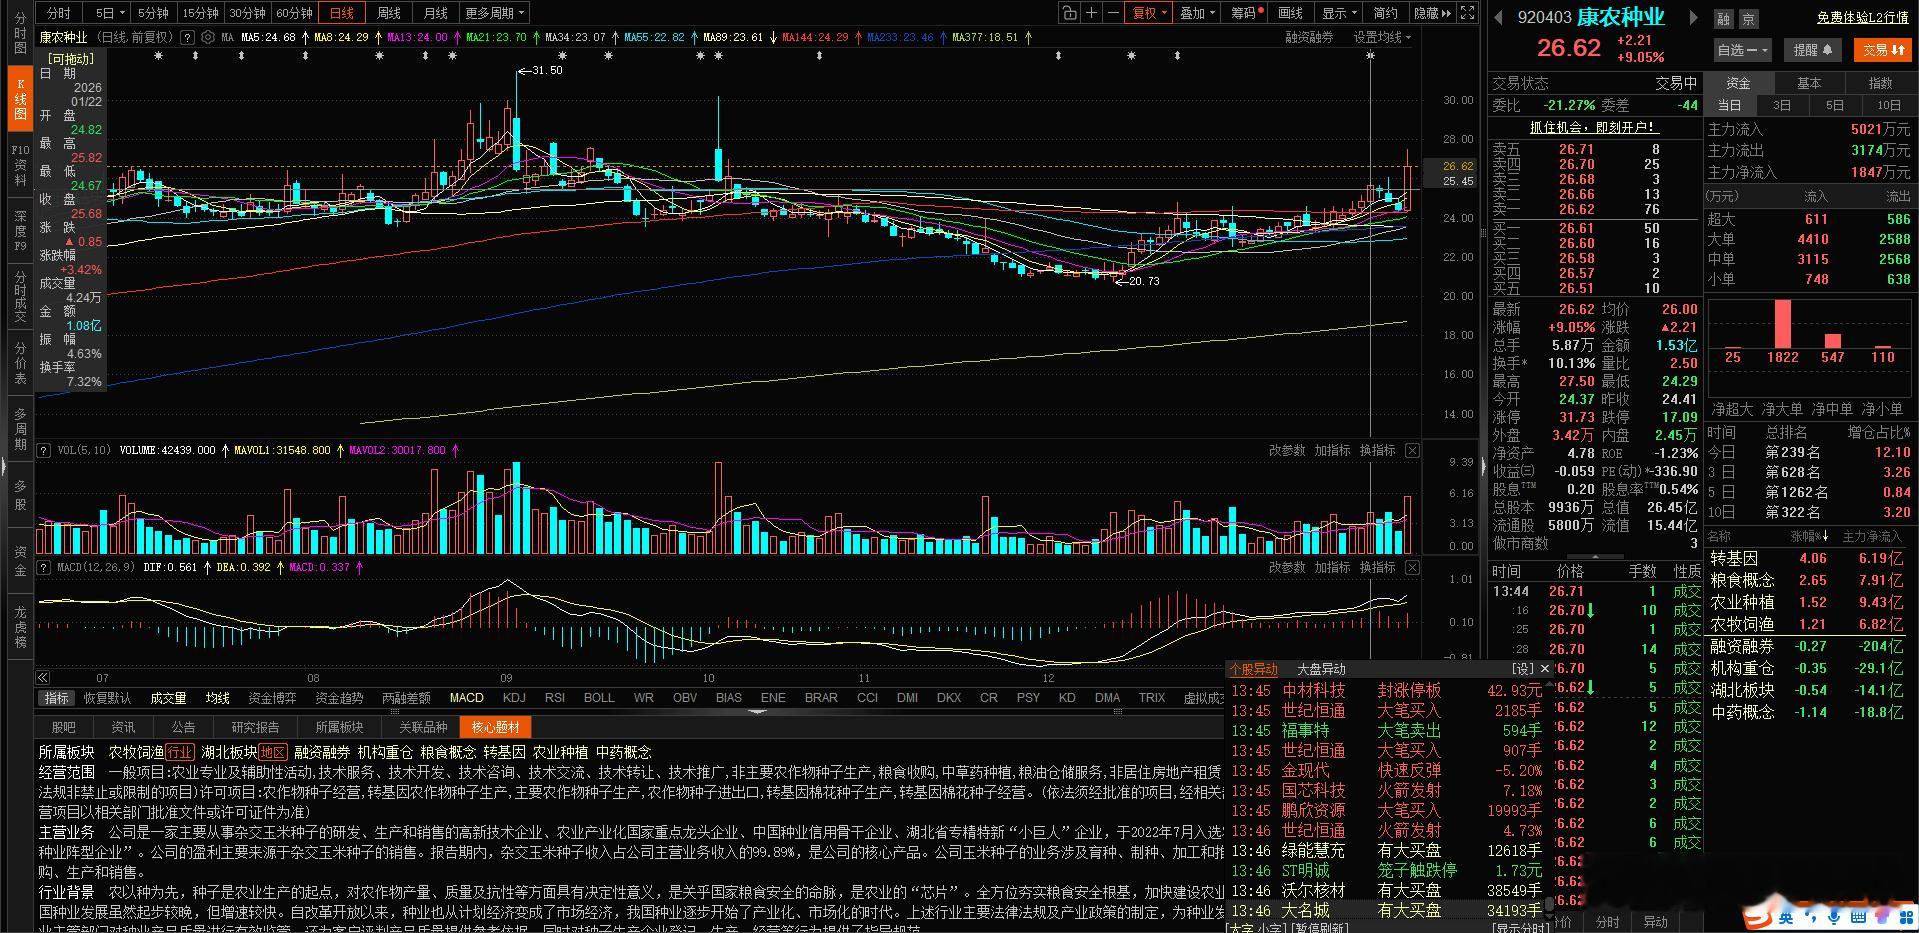This screenshot has width=1919, height=933.
Task: Open 设置均线 dropdown
Action: click(x=1382, y=37)
